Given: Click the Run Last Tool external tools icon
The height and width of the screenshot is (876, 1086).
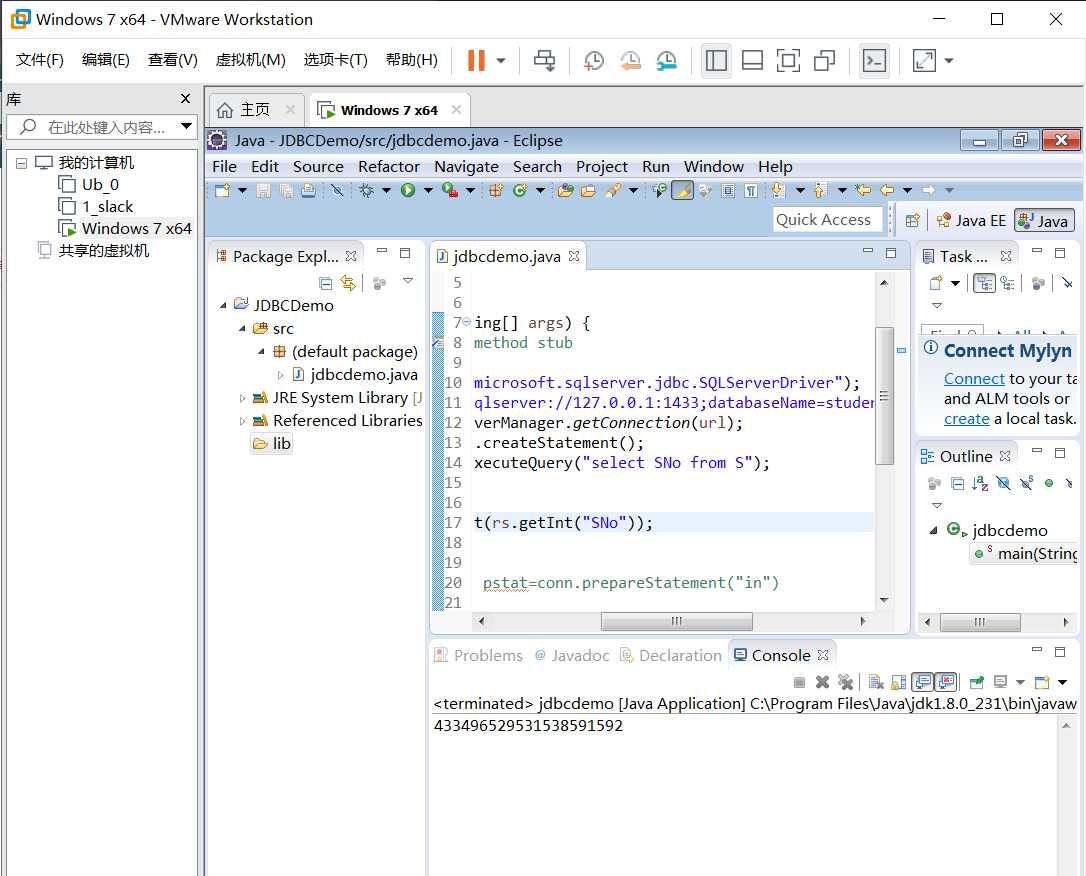Looking at the screenshot, I should tap(449, 190).
